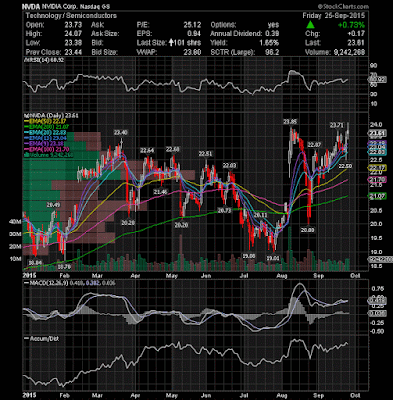
Task: Click the Accum/Dist indicator label
Action: tap(42, 338)
